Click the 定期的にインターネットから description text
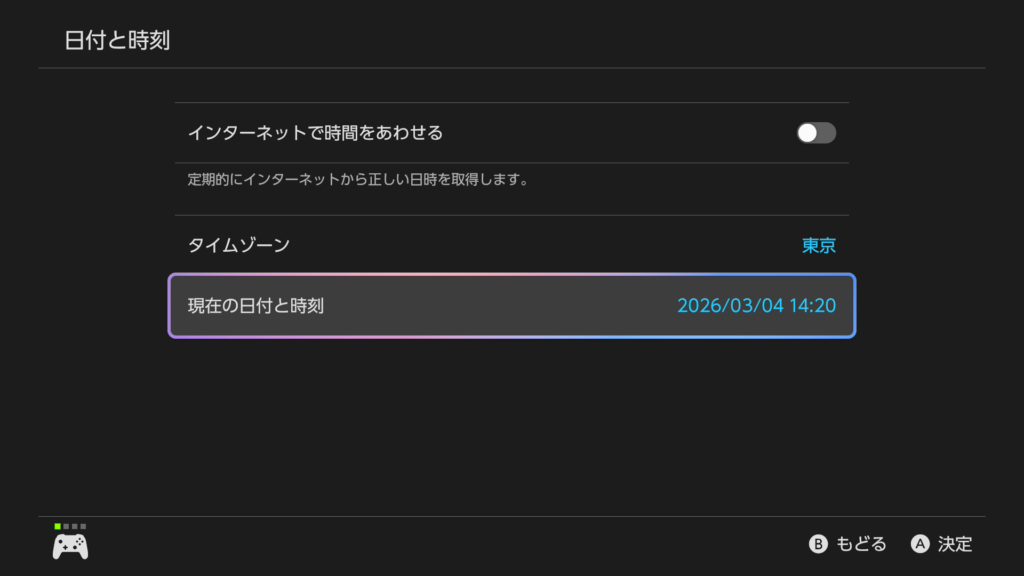 (x=357, y=181)
